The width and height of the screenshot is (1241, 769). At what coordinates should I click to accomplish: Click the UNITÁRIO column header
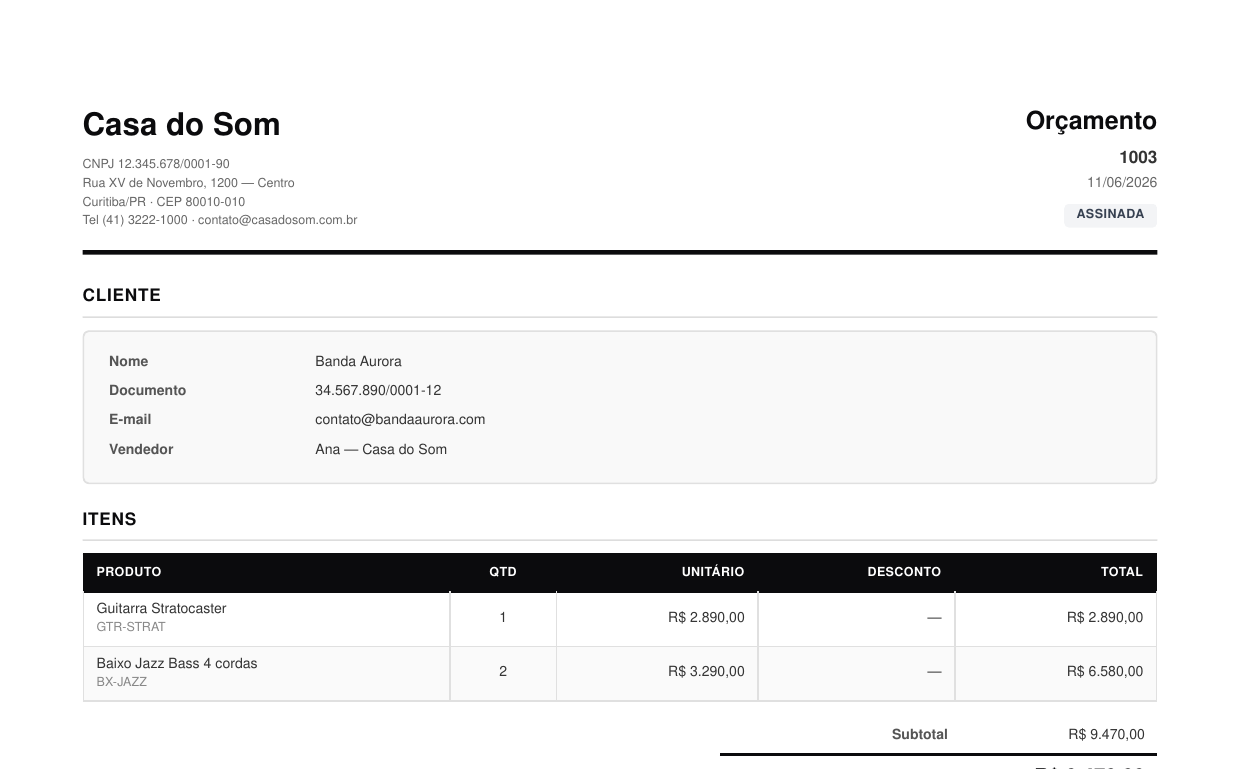[713, 572]
